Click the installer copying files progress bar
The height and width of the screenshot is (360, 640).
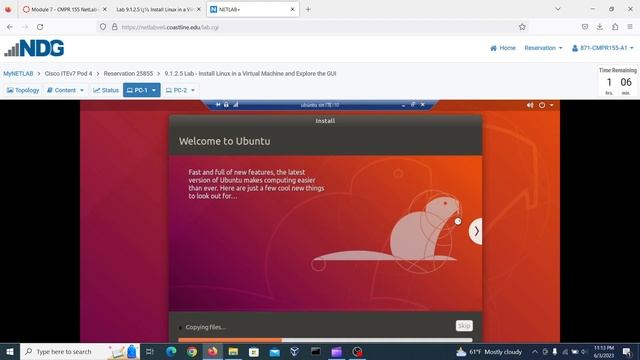coord(325,340)
